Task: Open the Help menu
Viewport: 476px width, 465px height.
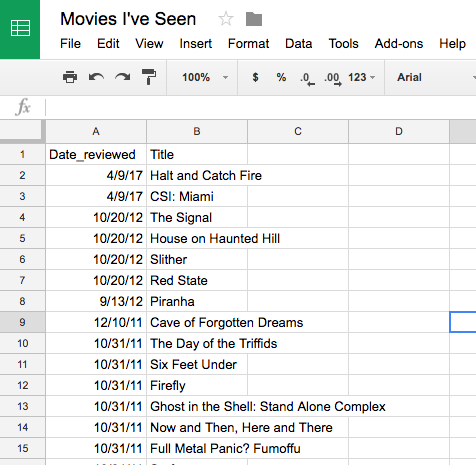Action: [452, 44]
